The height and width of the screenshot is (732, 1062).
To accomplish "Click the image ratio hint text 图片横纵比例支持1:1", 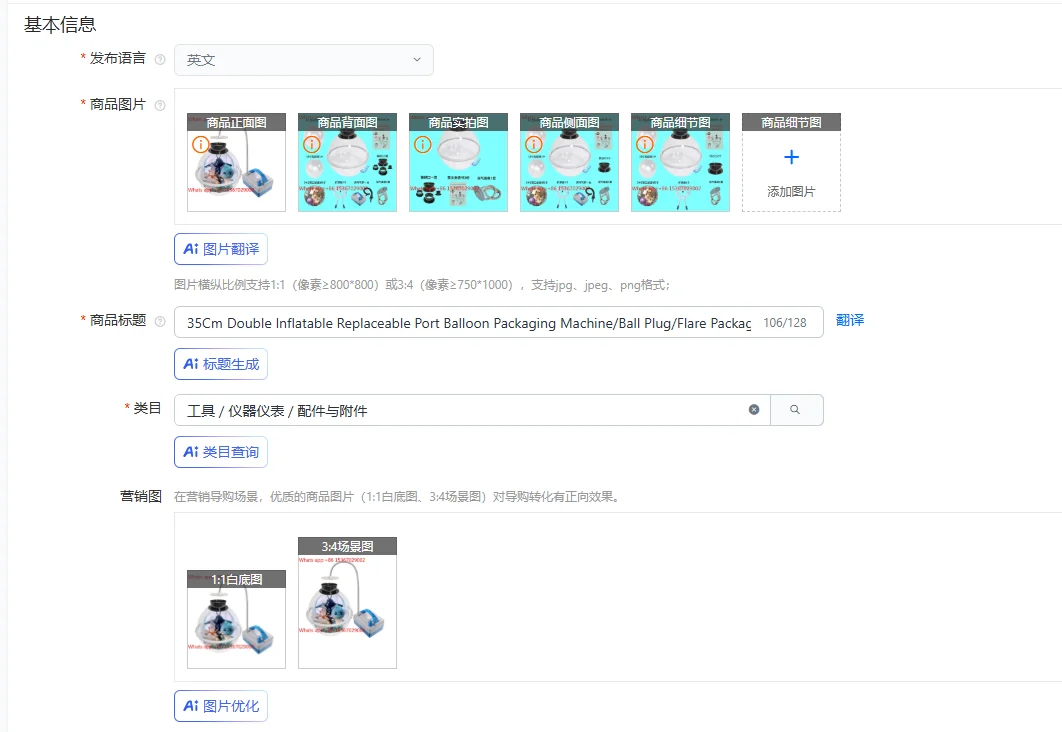I will [422, 285].
